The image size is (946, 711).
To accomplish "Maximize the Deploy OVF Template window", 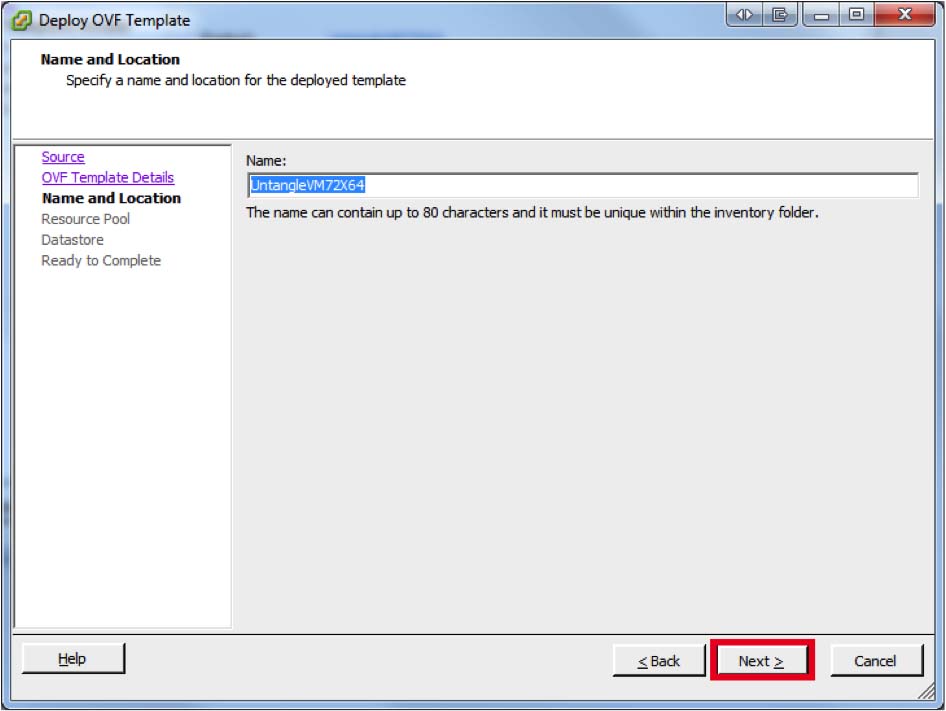I will (856, 14).
